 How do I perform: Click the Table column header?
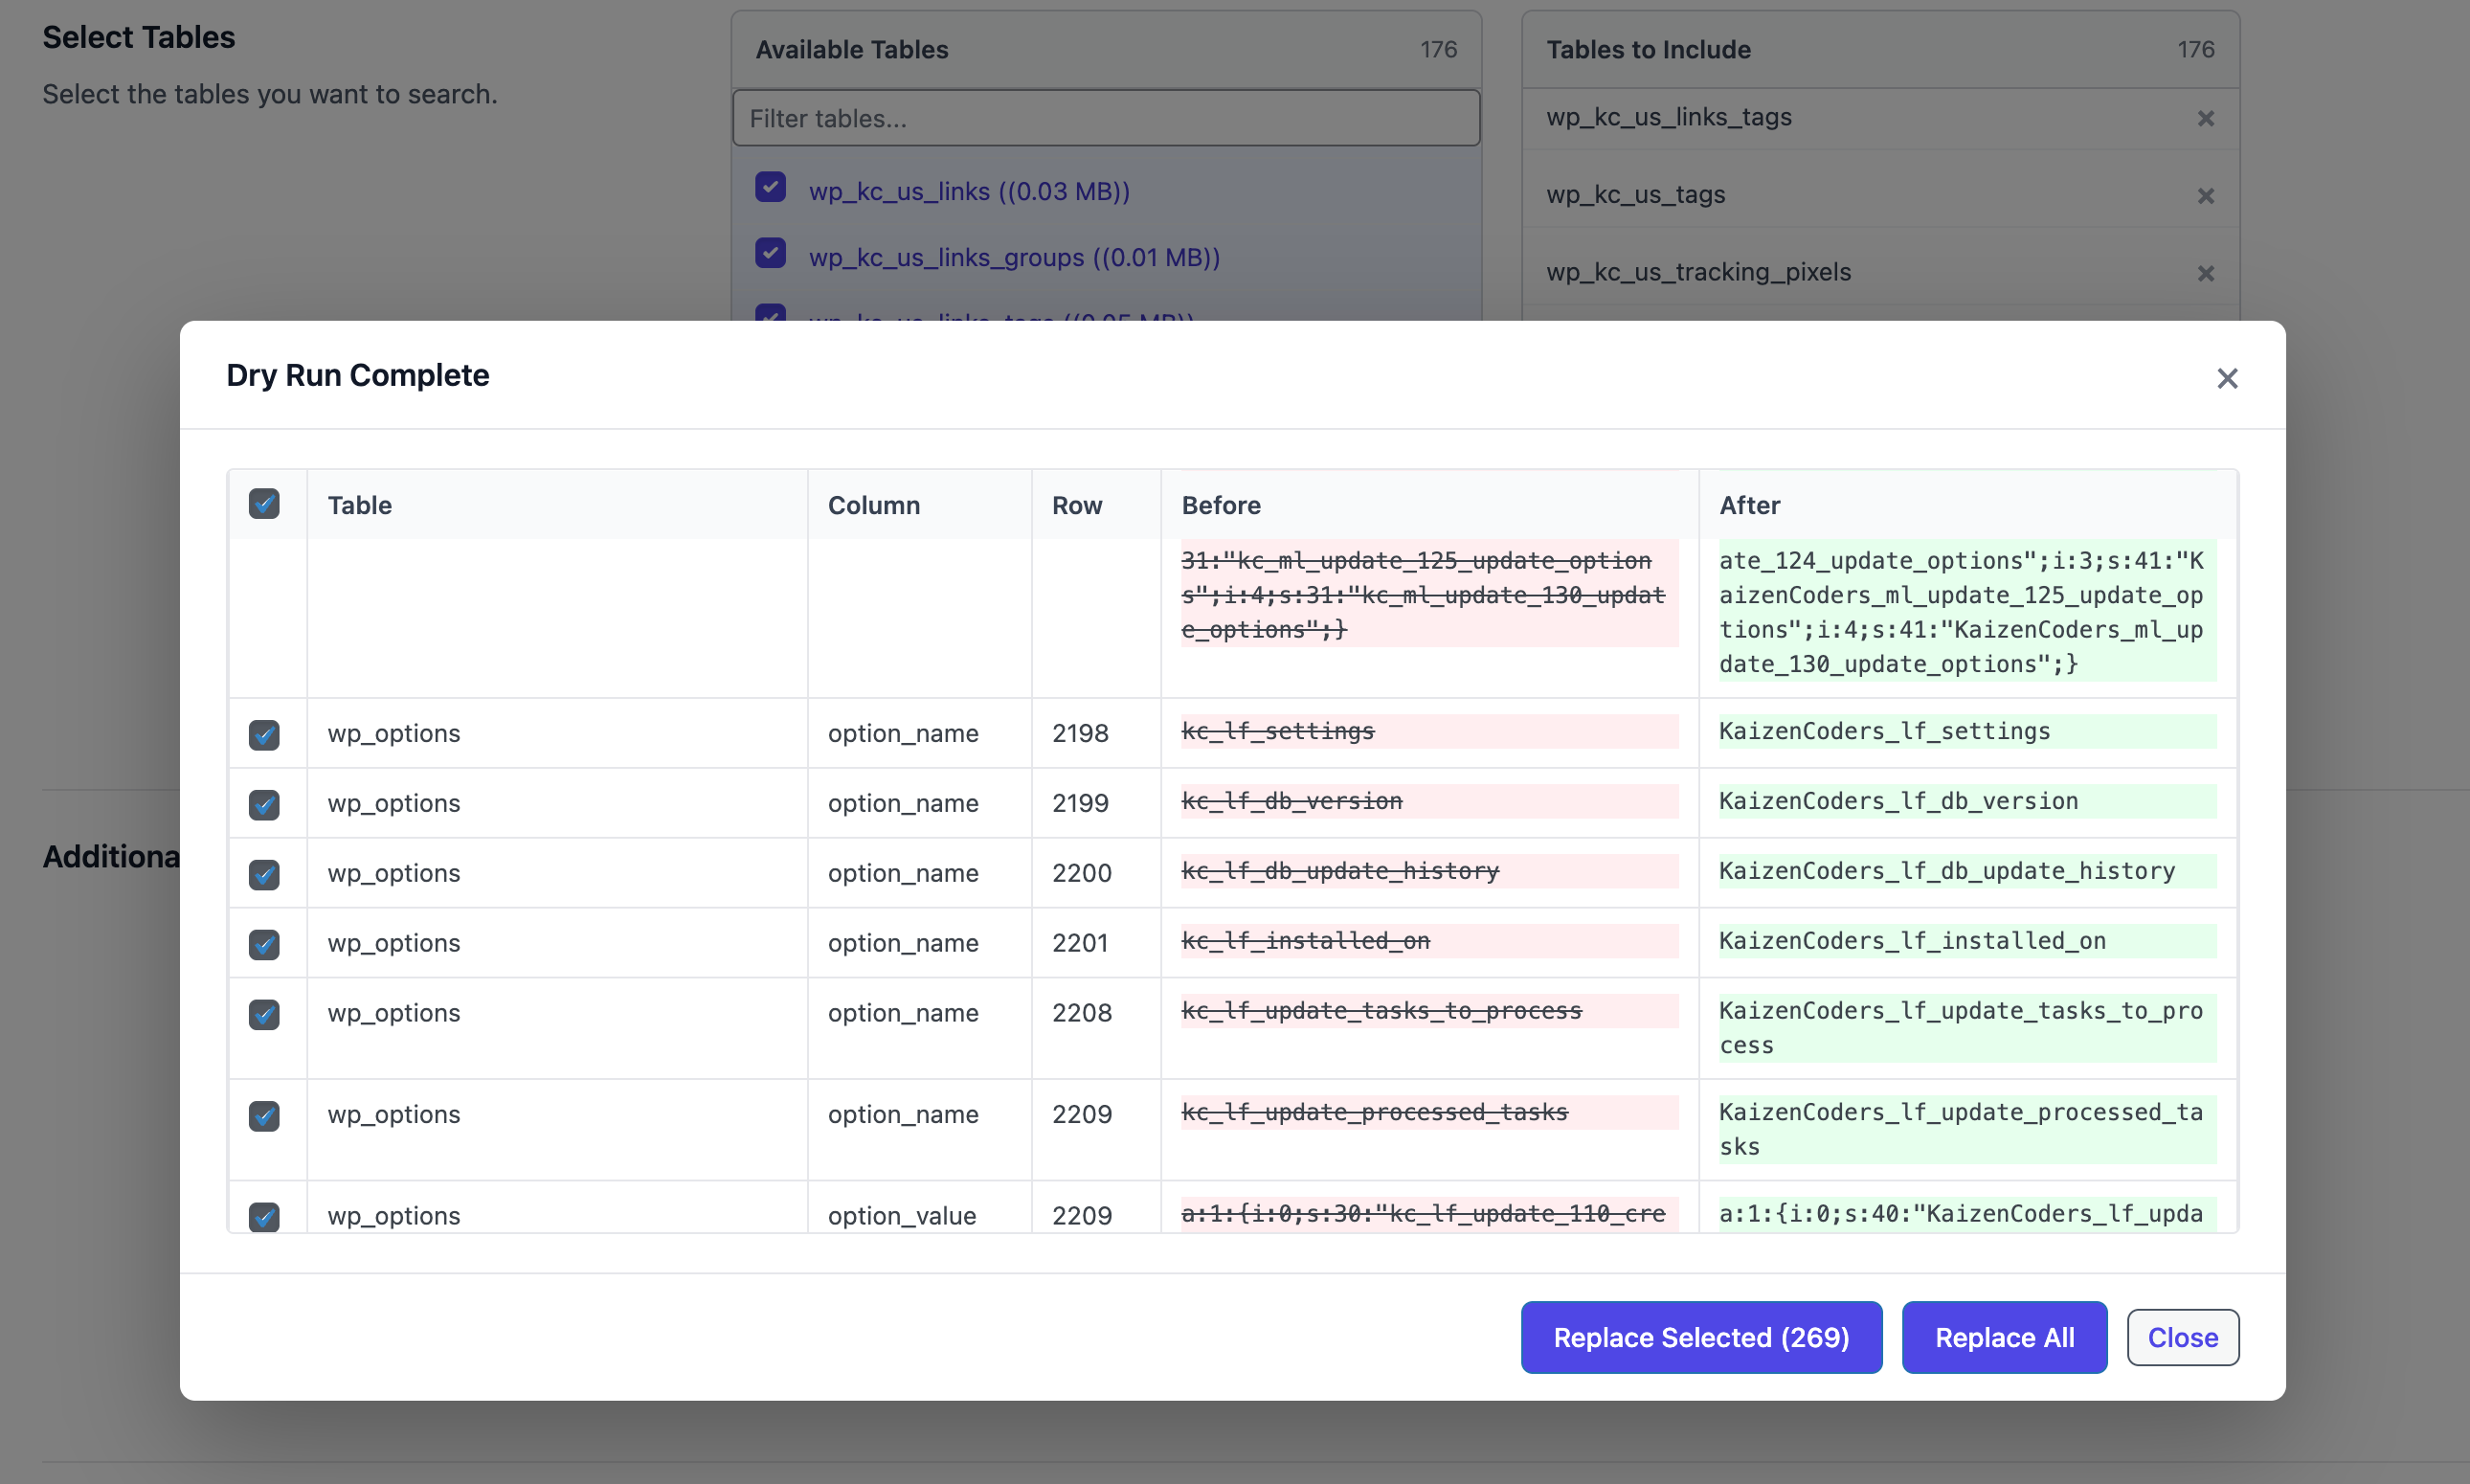360,505
